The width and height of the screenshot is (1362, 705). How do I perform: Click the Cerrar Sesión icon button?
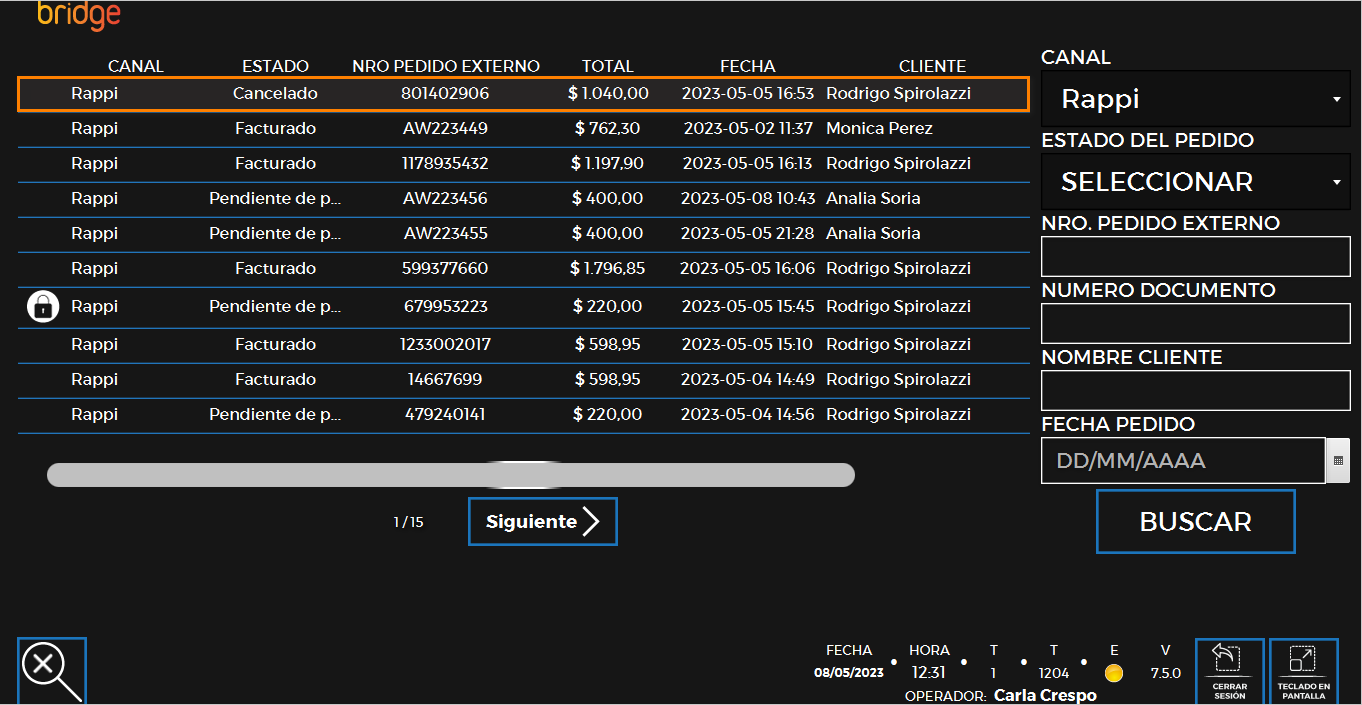1229,671
